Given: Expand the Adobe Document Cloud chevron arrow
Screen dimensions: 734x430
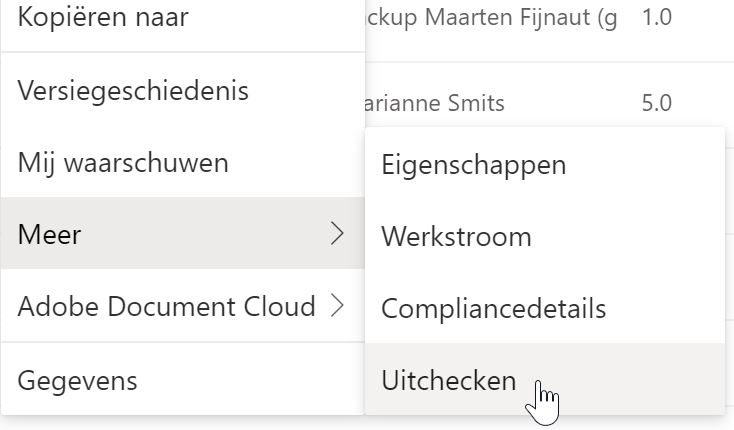Looking at the screenshot, I should (337, 306).
